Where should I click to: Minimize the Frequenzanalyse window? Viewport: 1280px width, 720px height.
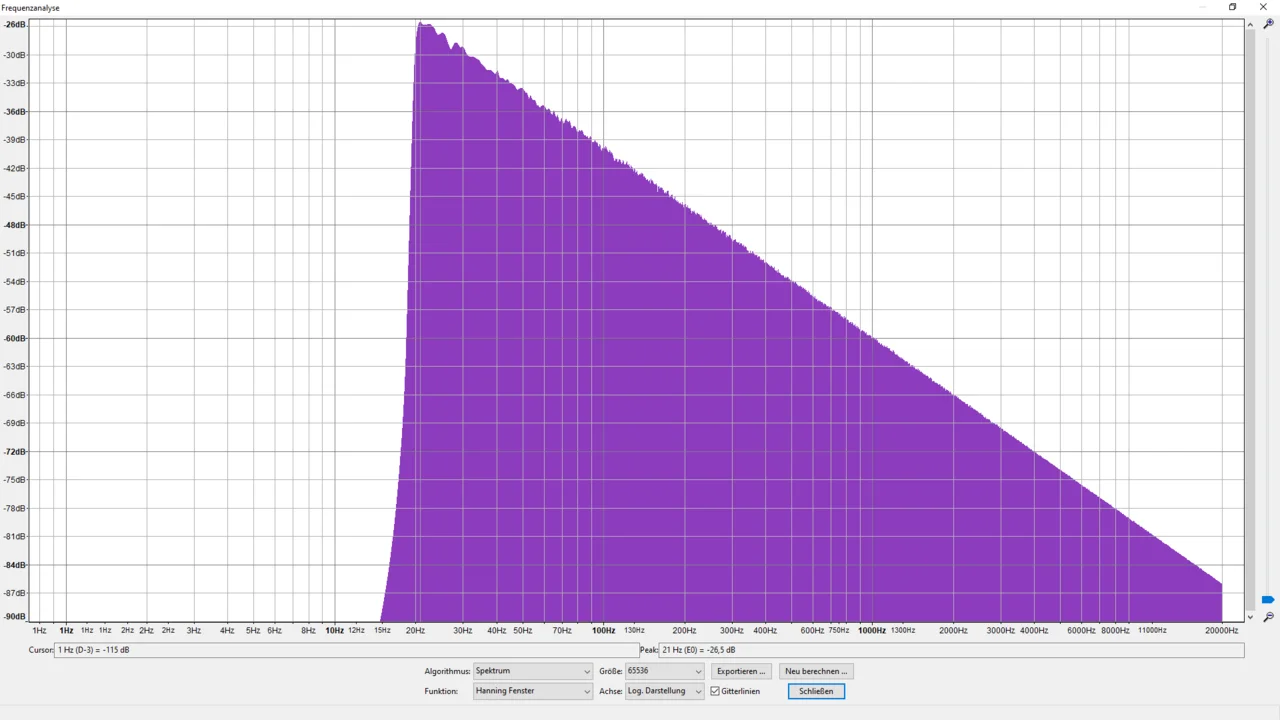pos(1201,7)
